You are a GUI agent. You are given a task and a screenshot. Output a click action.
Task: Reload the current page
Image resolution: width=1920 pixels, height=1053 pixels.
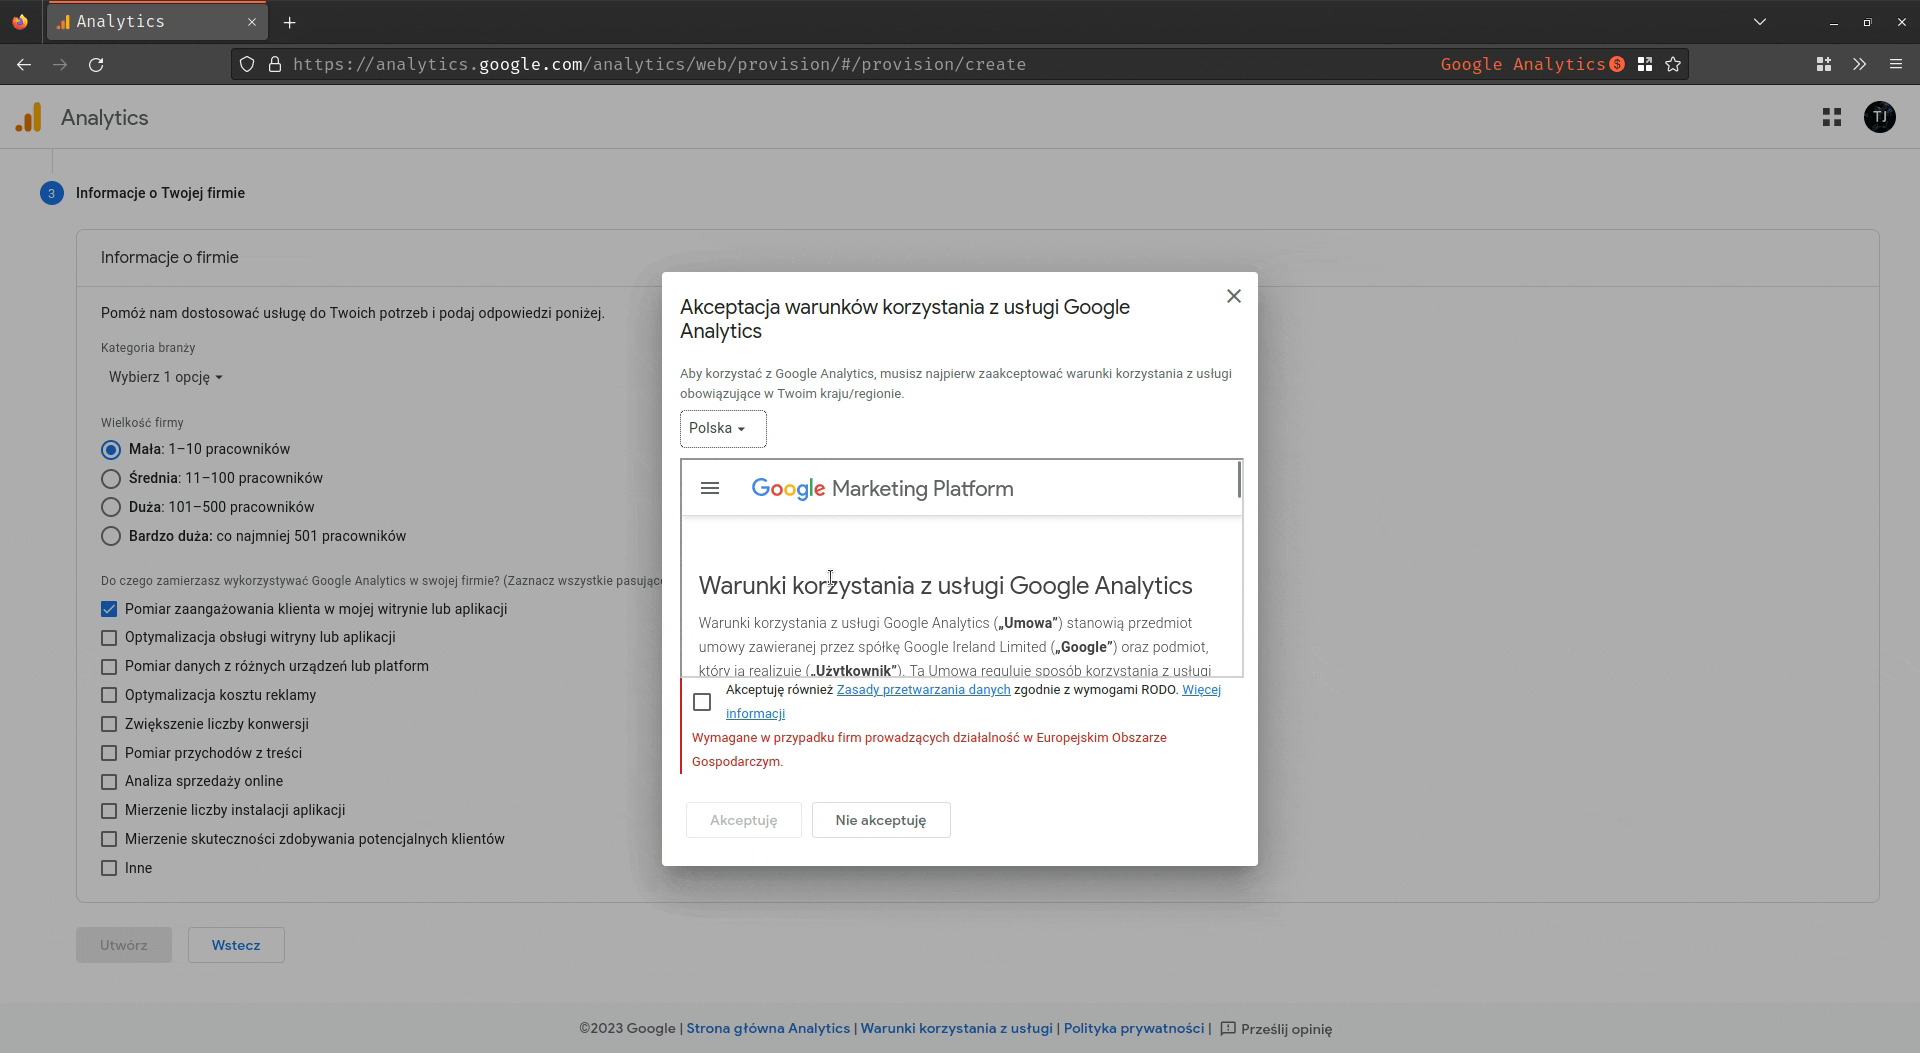(96, 64)
